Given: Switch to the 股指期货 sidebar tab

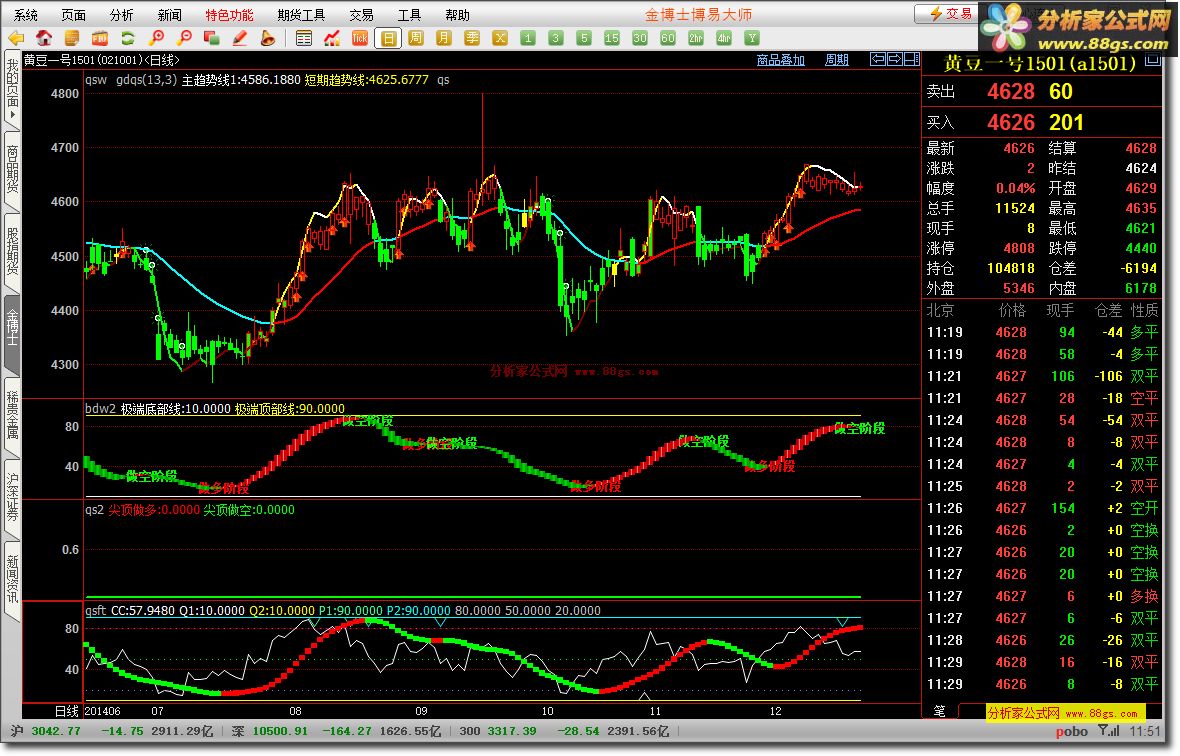Looking at the screenshot, I should click(x=12, y=251).
